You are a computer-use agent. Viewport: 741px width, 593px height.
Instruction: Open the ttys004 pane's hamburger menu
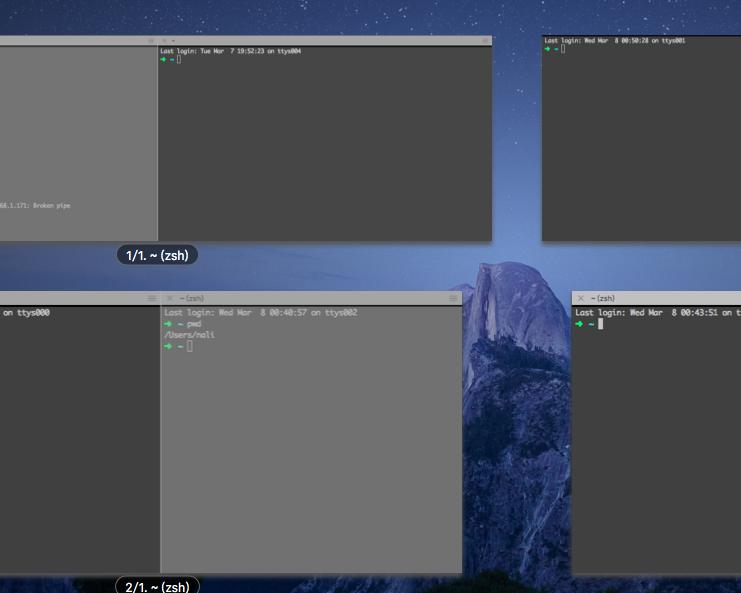click(x=485, y=41)
